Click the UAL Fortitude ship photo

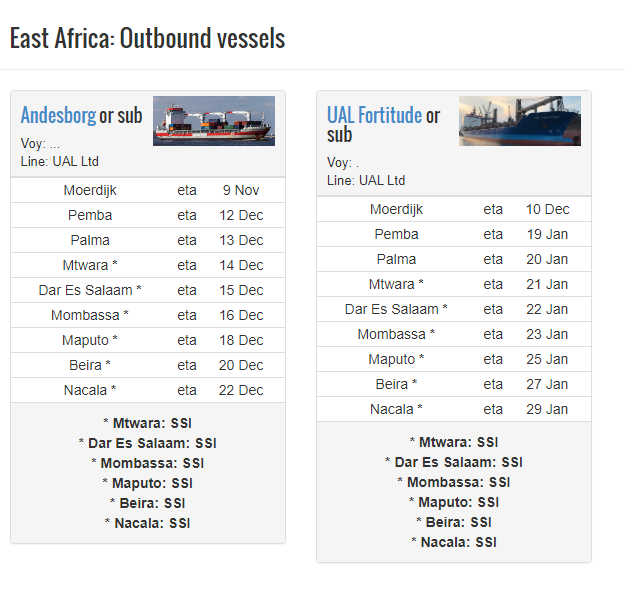point(520,121)
